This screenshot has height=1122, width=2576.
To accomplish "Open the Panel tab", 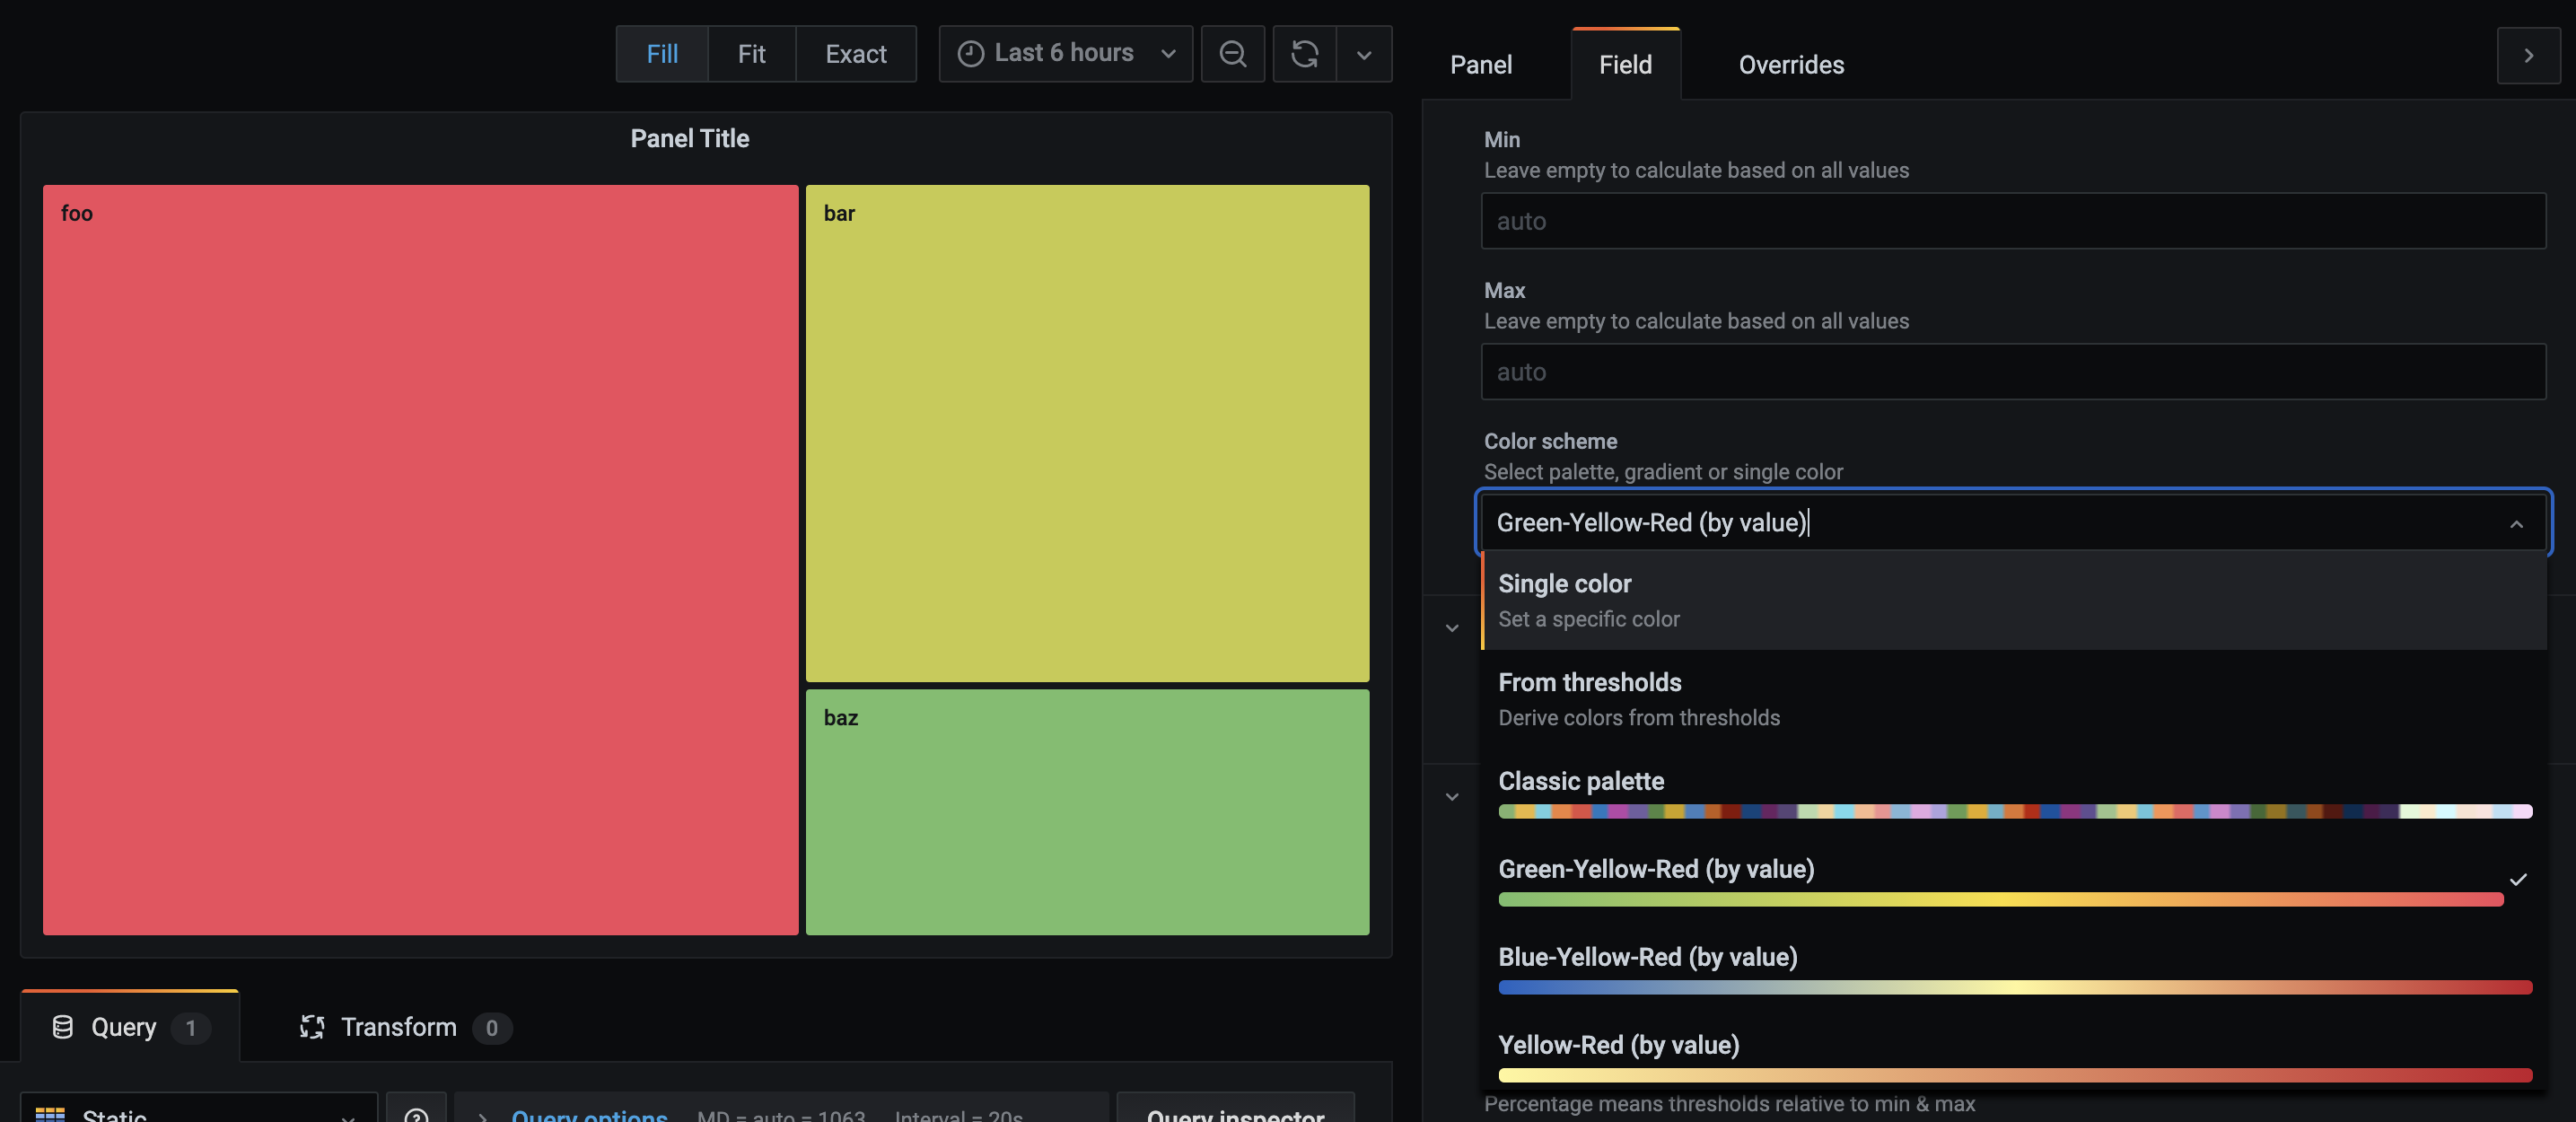I will pos(1481,64).
